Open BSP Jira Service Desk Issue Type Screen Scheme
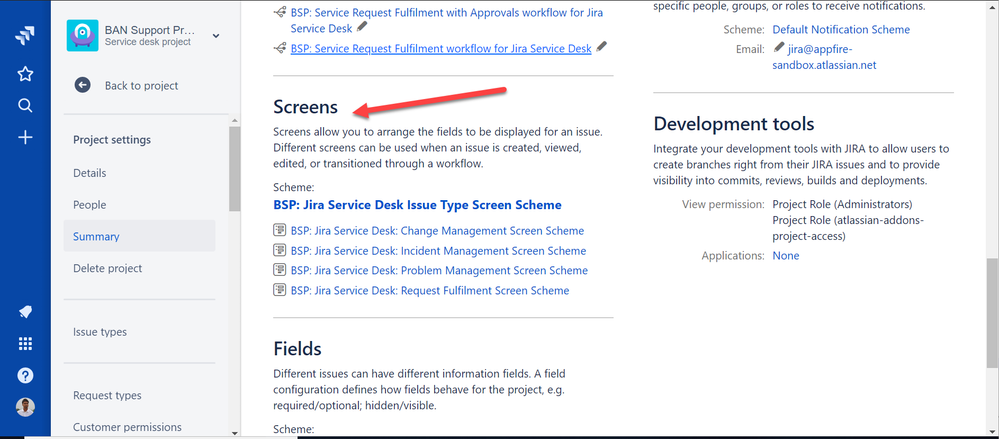Screen dimensions: 999x439 pos(417,205)
